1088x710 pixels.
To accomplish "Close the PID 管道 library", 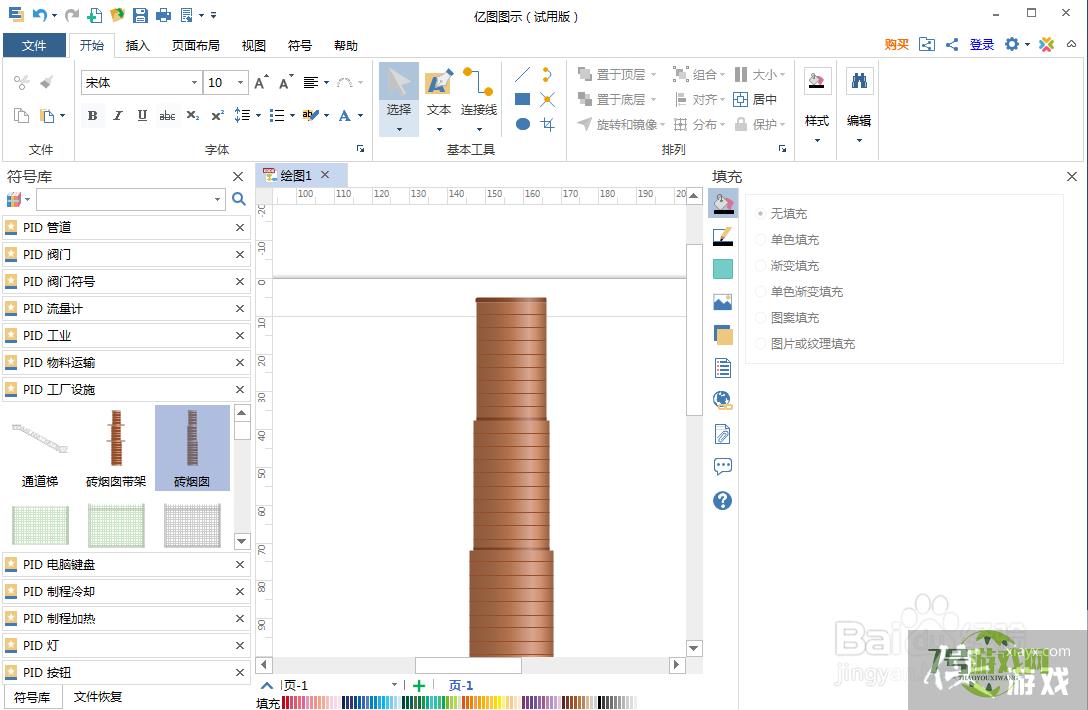I will pyautogui.click(x=239, y=228).
